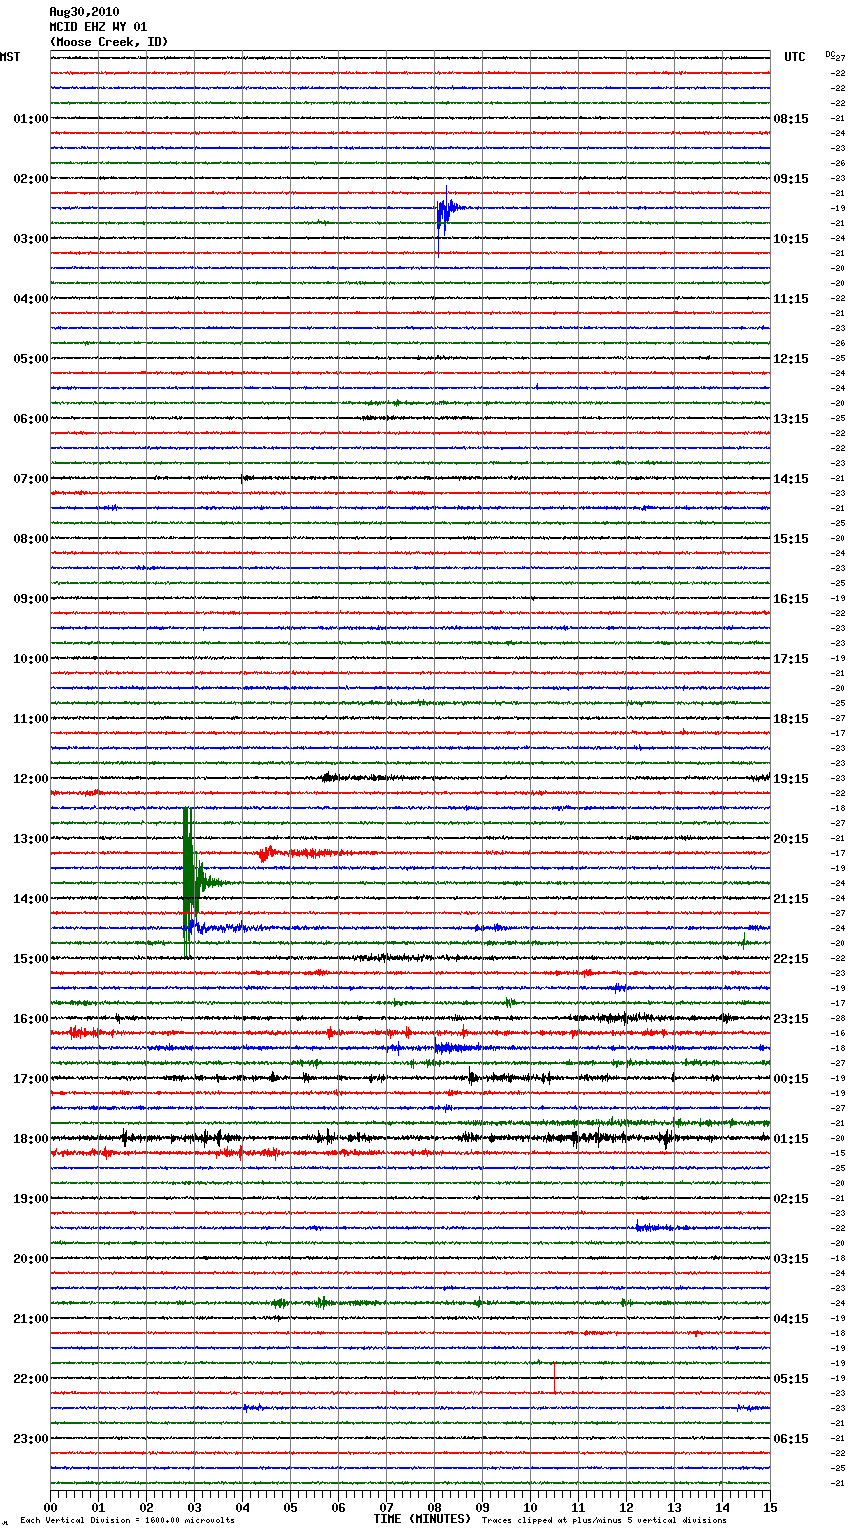Click the 12:15 UTC time label
This screenshot has width=850, height=1534.
[791, 358]
